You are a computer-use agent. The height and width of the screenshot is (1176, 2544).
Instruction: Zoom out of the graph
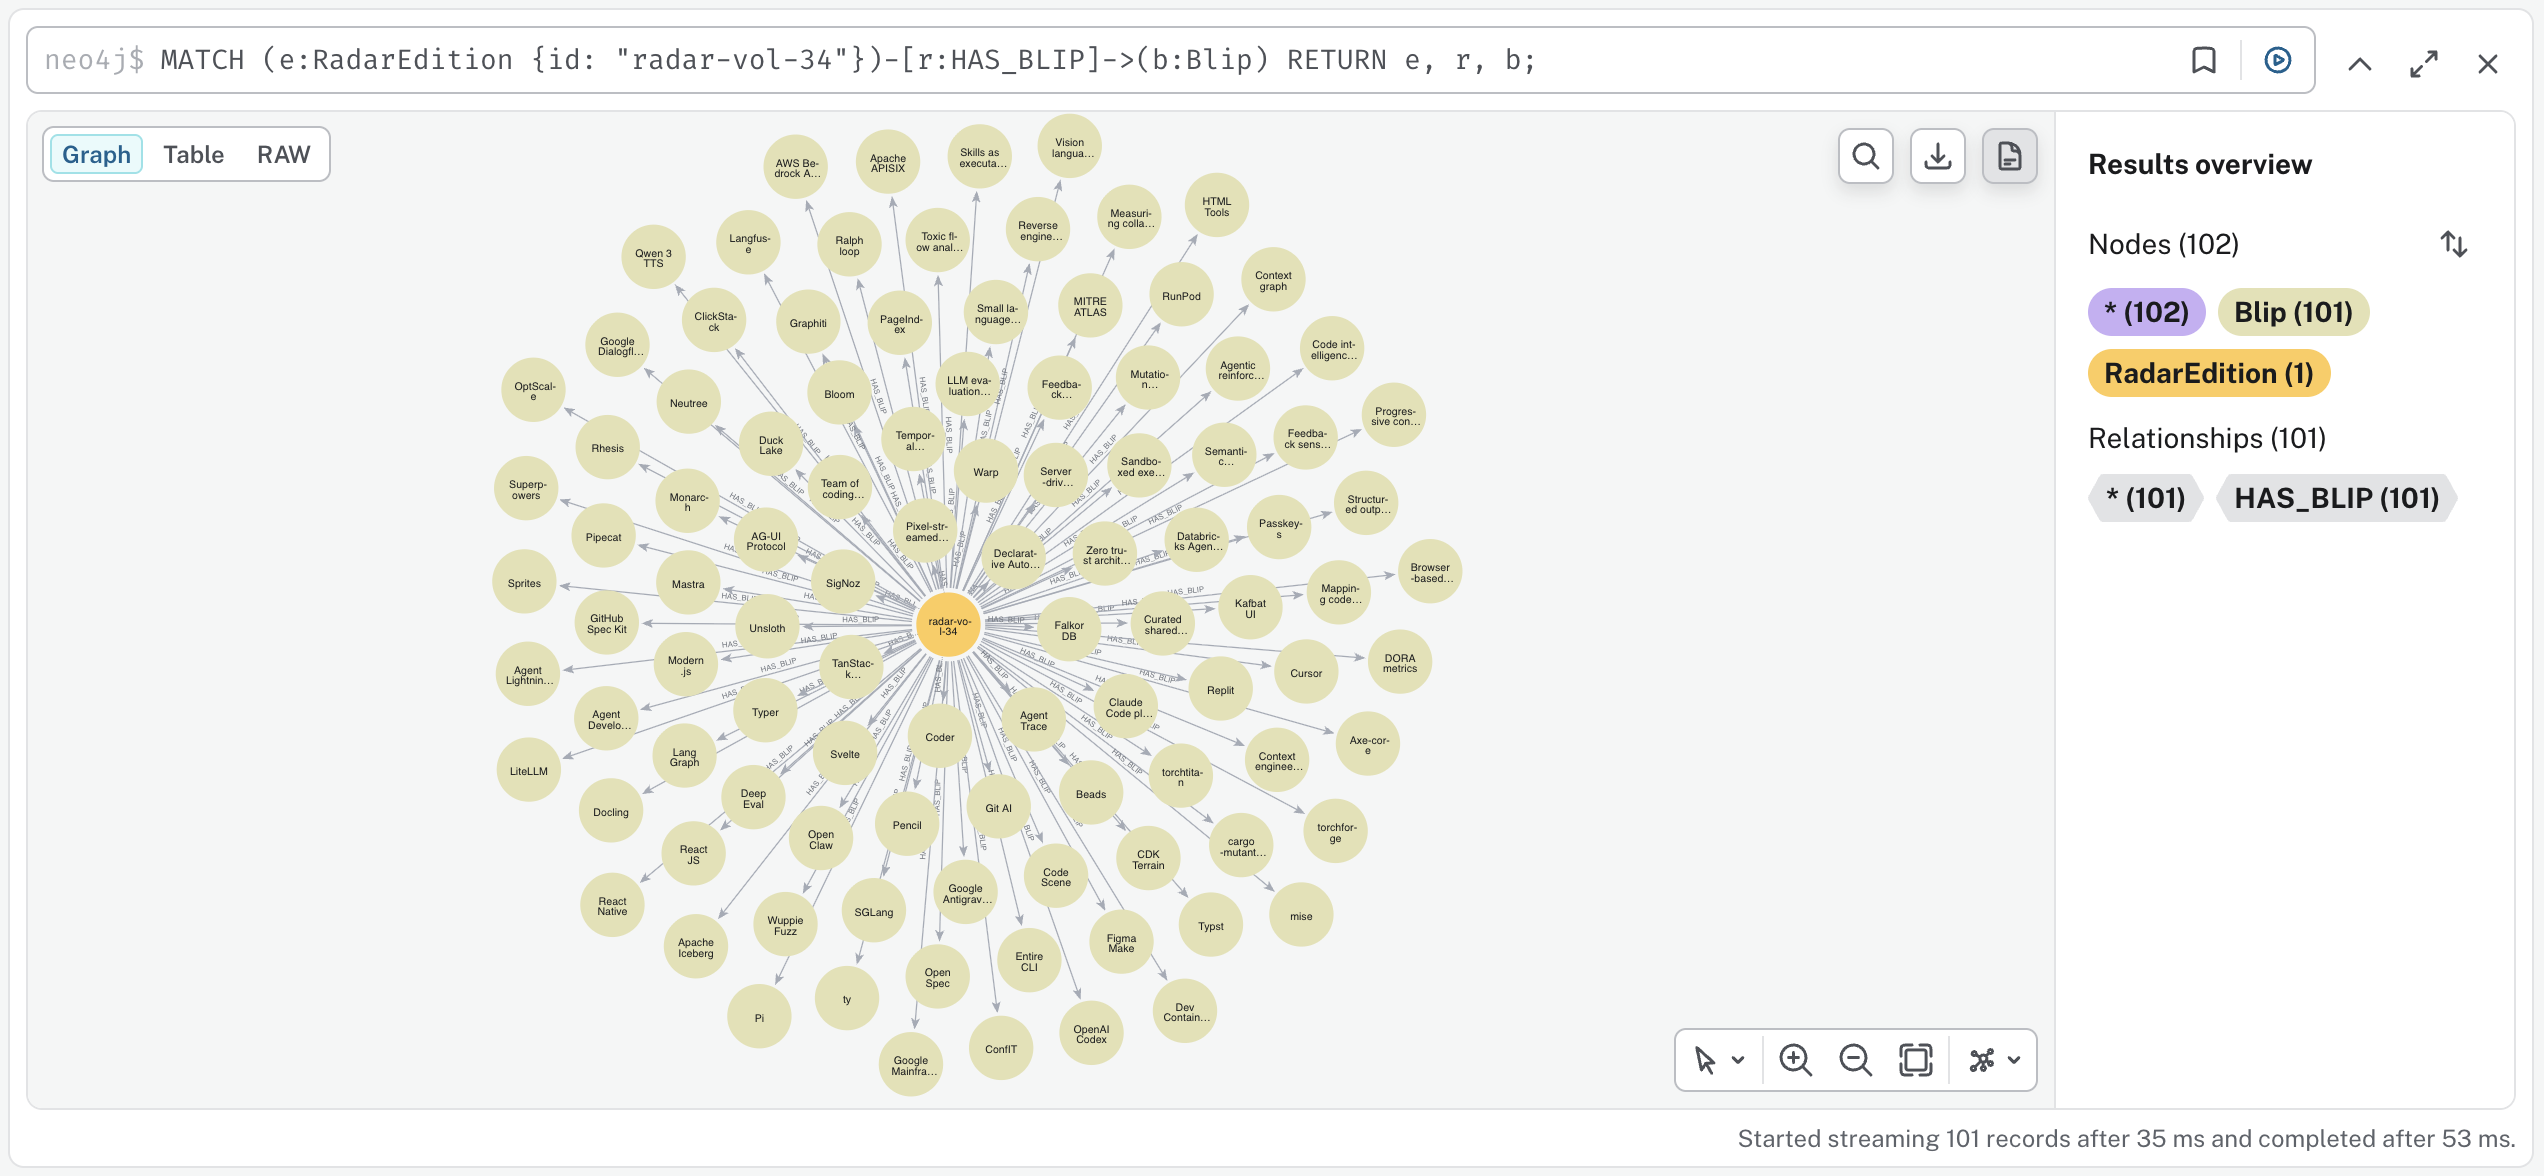click(x=1855, y=1060)
